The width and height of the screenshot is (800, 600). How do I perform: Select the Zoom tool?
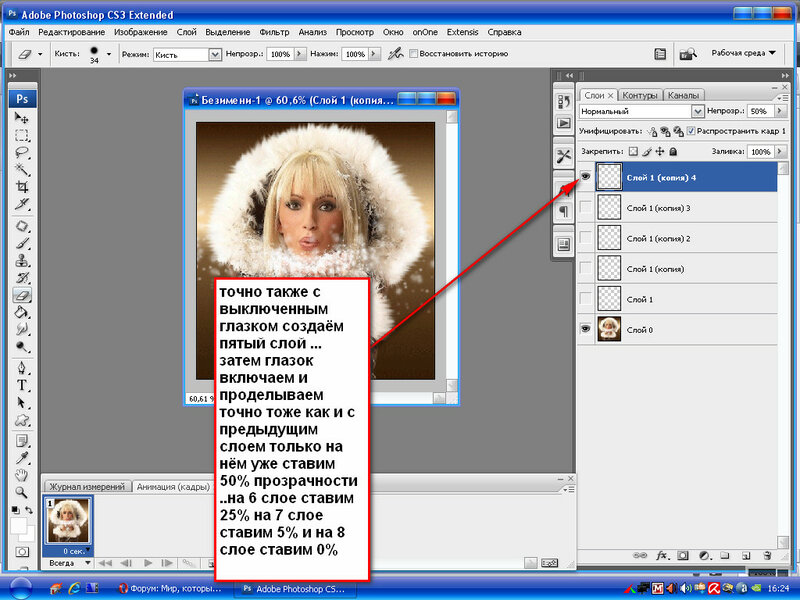pos(21,492)
